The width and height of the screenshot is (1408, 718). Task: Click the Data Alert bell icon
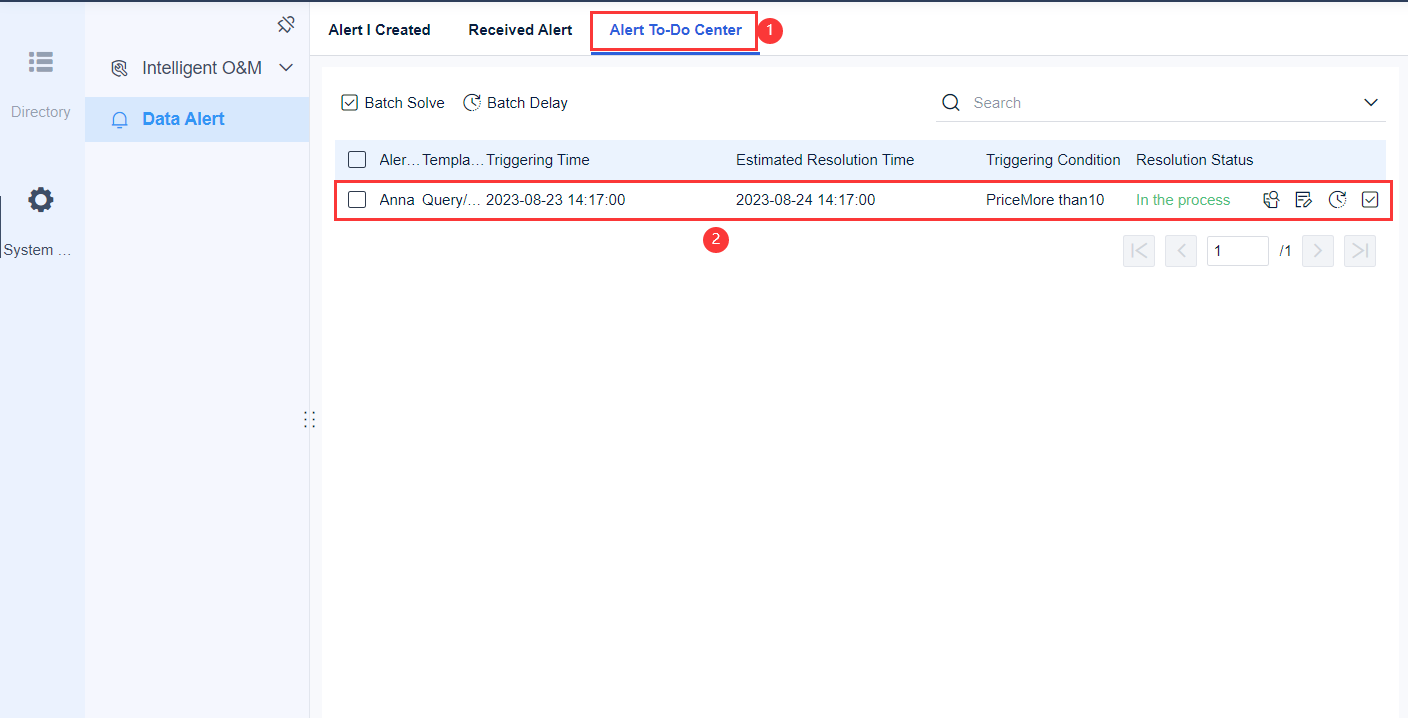tap(119, 119)
